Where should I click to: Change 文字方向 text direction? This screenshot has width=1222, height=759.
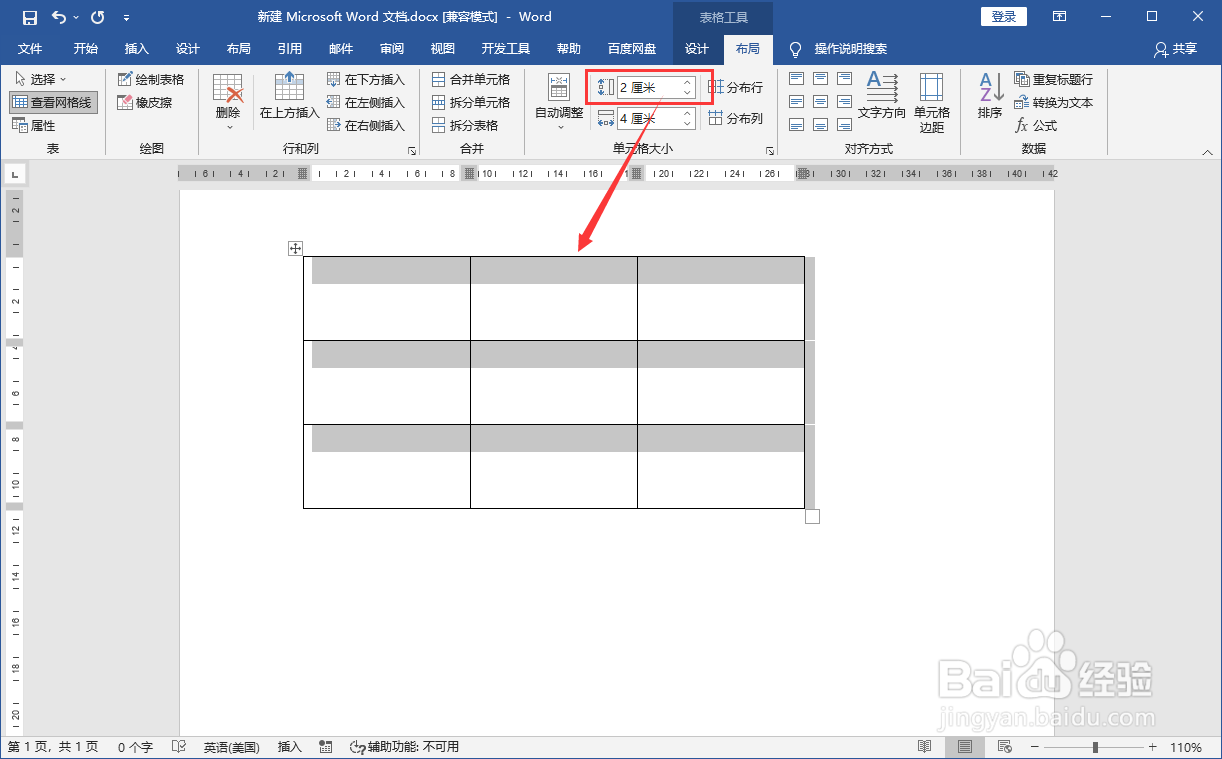(882, 96)
